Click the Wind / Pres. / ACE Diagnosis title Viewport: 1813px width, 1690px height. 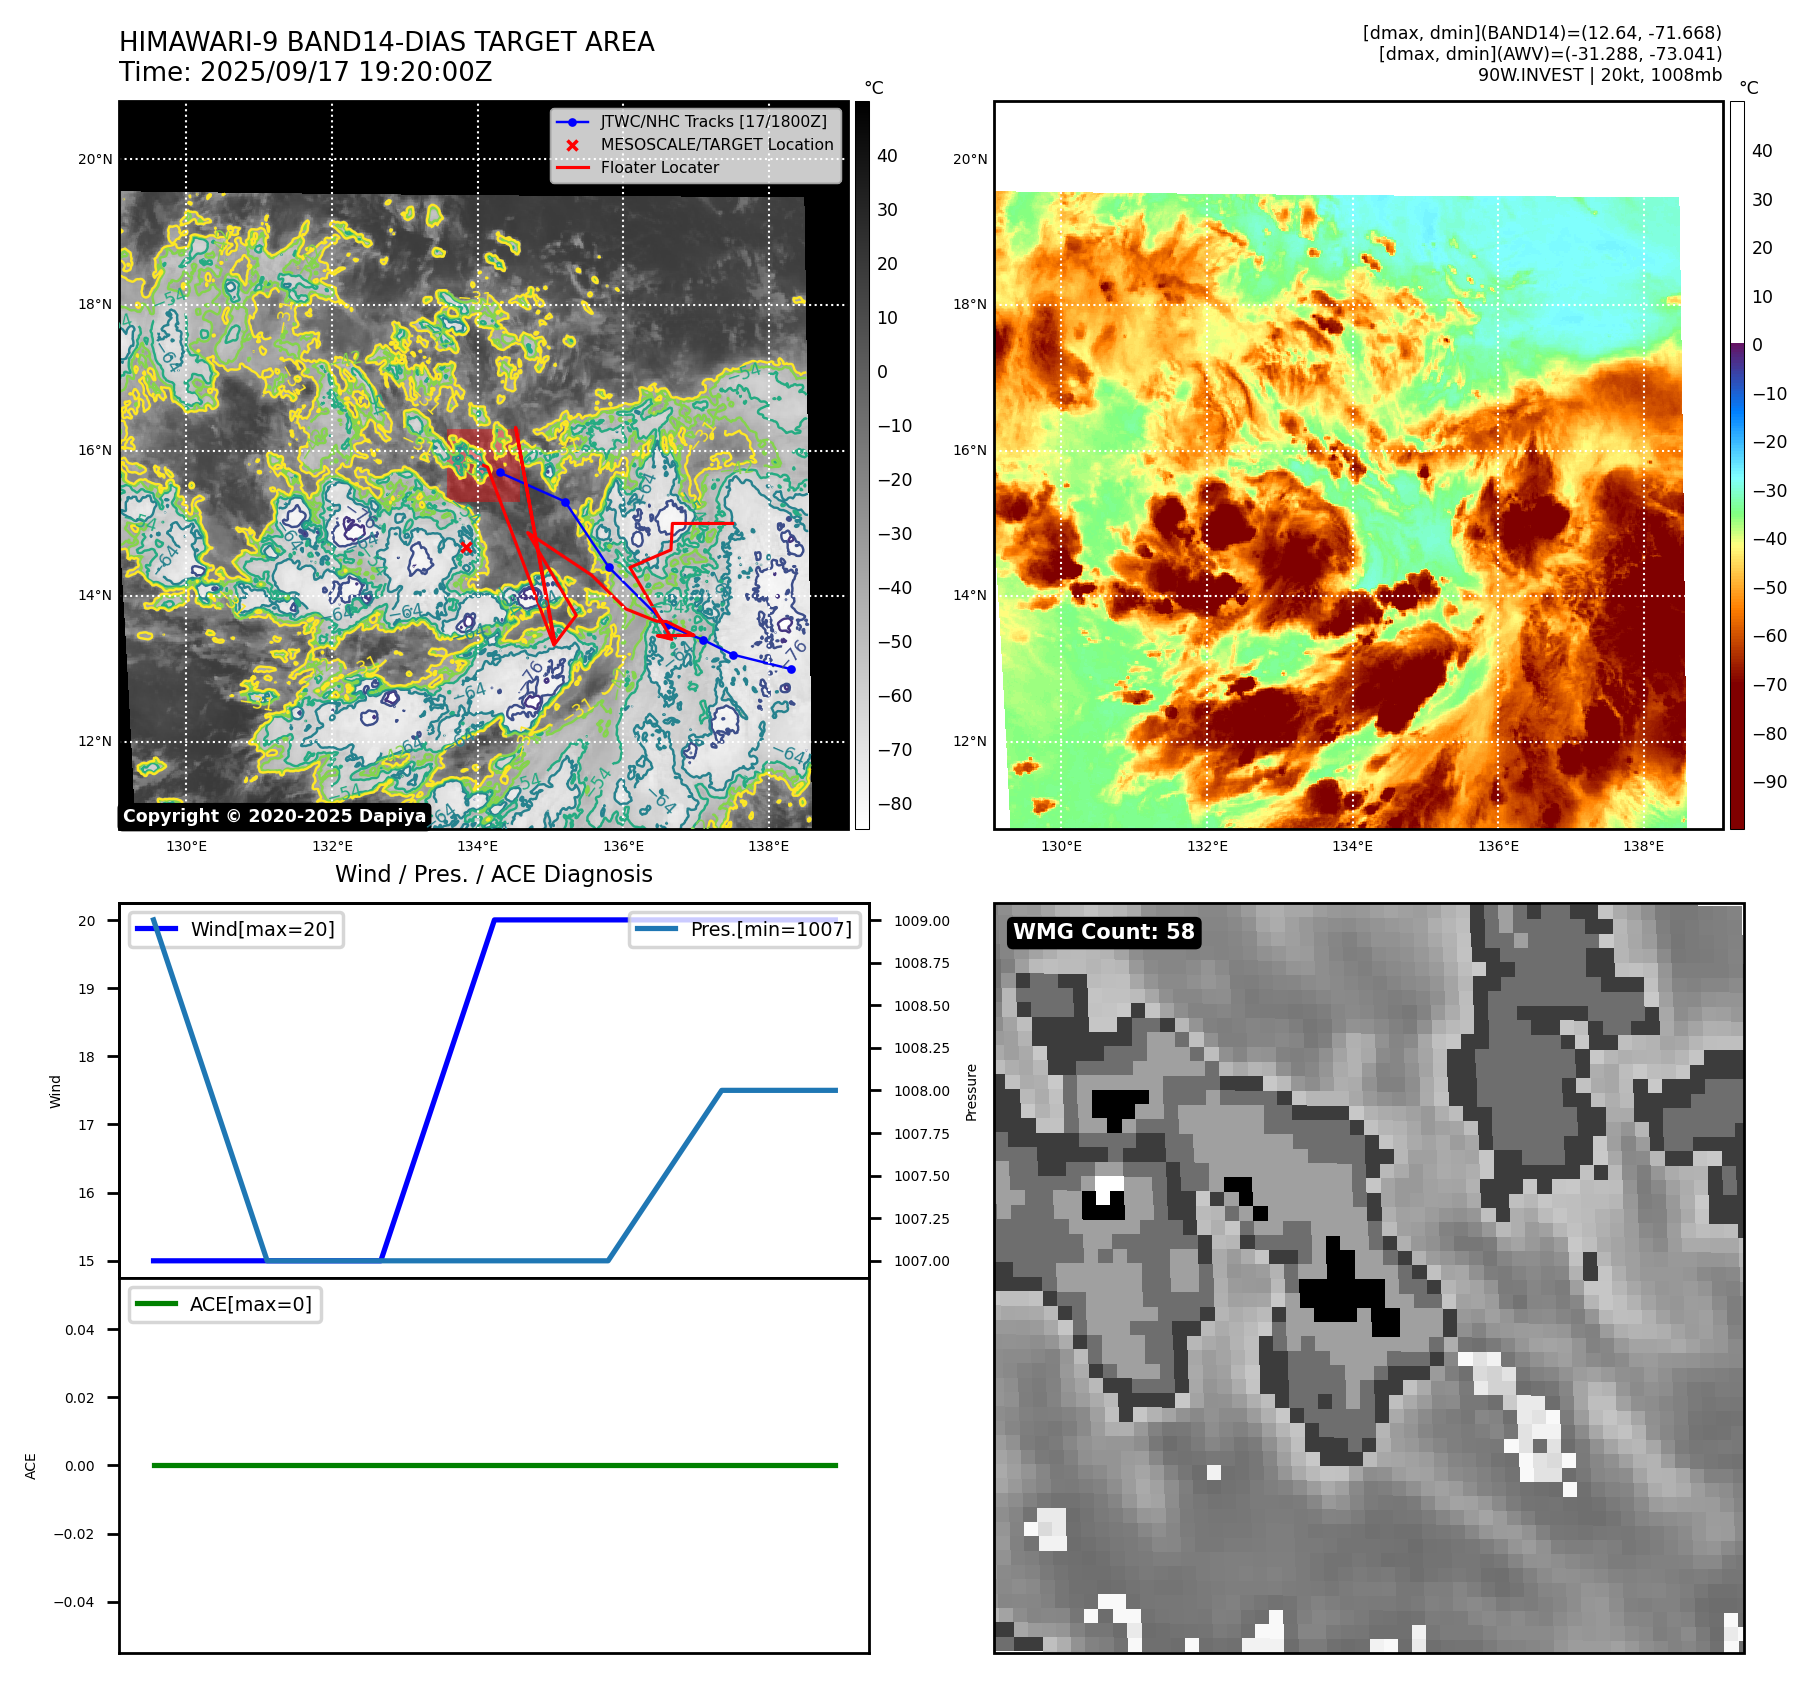pos(494,874)
